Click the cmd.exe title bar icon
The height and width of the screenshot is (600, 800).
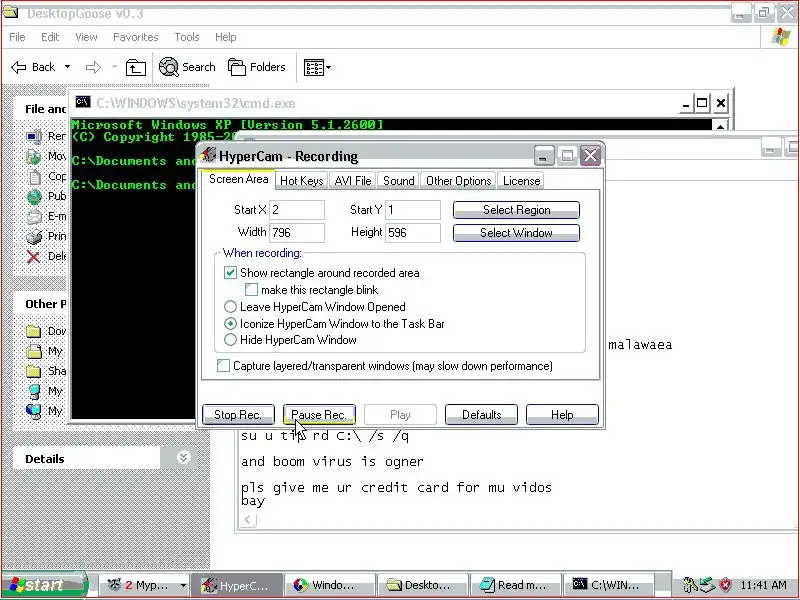click(x=83, y=103)
